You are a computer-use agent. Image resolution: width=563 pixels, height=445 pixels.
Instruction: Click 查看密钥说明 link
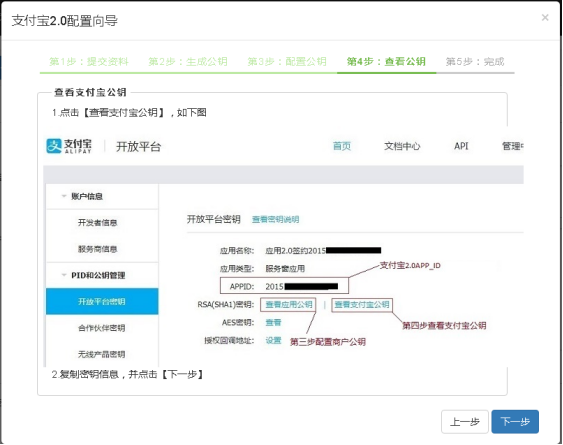[275, 219]
